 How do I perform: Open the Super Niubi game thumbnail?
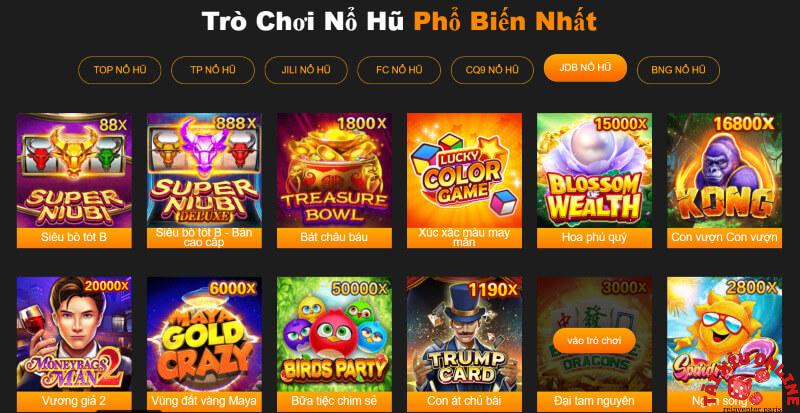tap(74, 171)
